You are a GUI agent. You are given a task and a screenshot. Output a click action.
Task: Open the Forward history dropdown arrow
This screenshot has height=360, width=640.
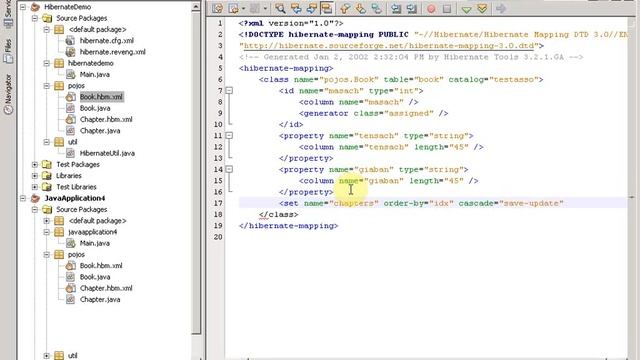(x=265, y=9)
